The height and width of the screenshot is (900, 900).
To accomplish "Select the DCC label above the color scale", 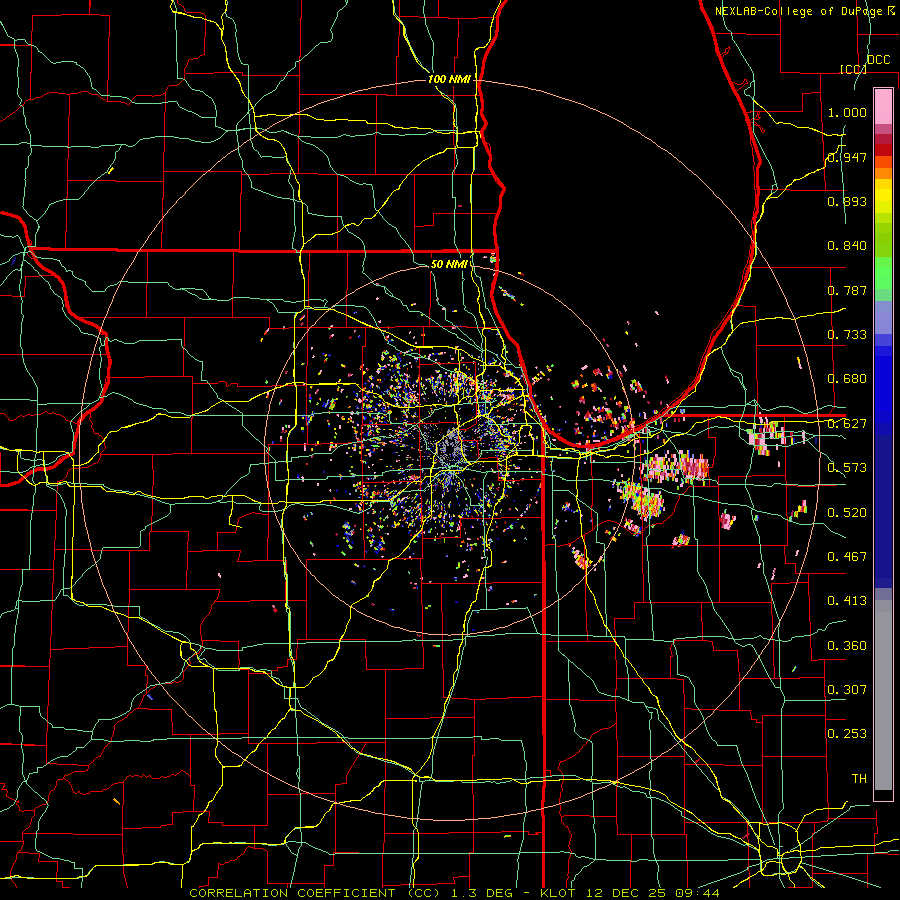I will click(878, 60).
